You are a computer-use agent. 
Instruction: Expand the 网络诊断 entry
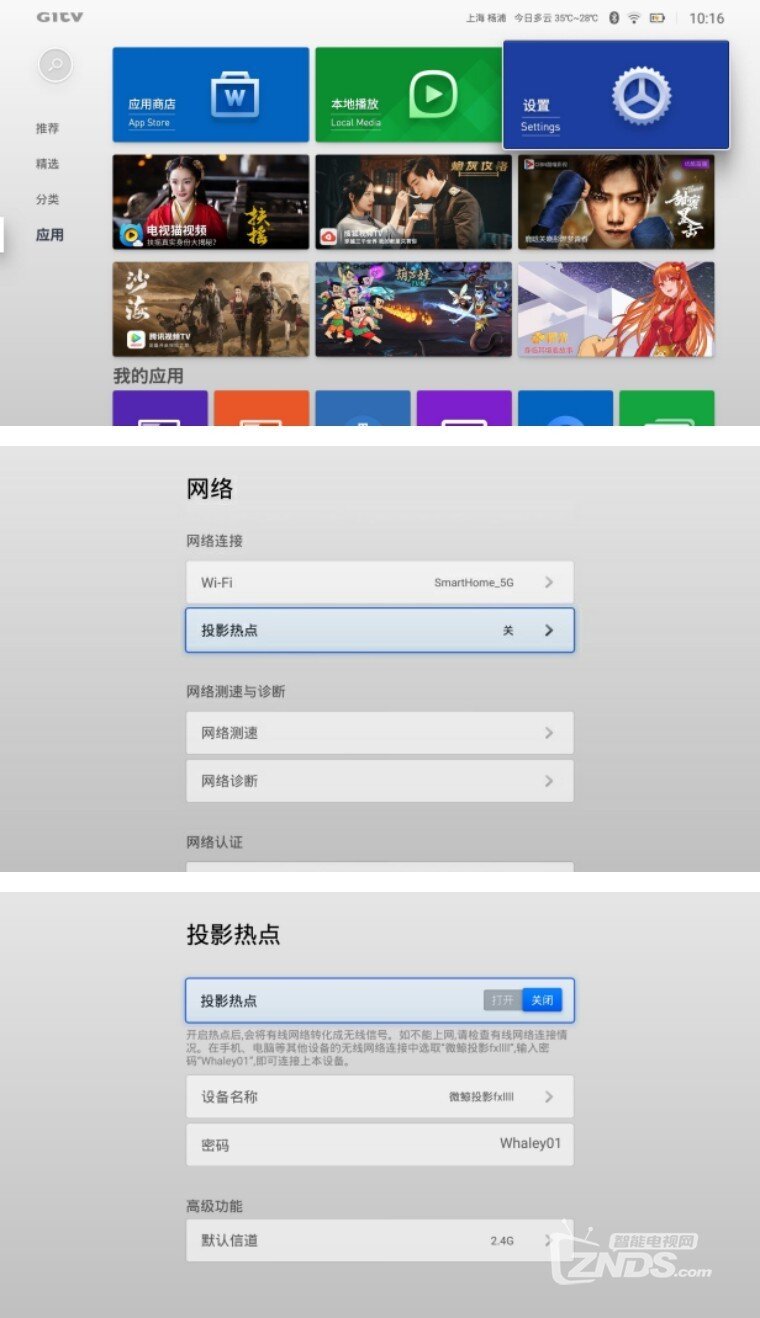pyautogui.click(x=380, y=781)
